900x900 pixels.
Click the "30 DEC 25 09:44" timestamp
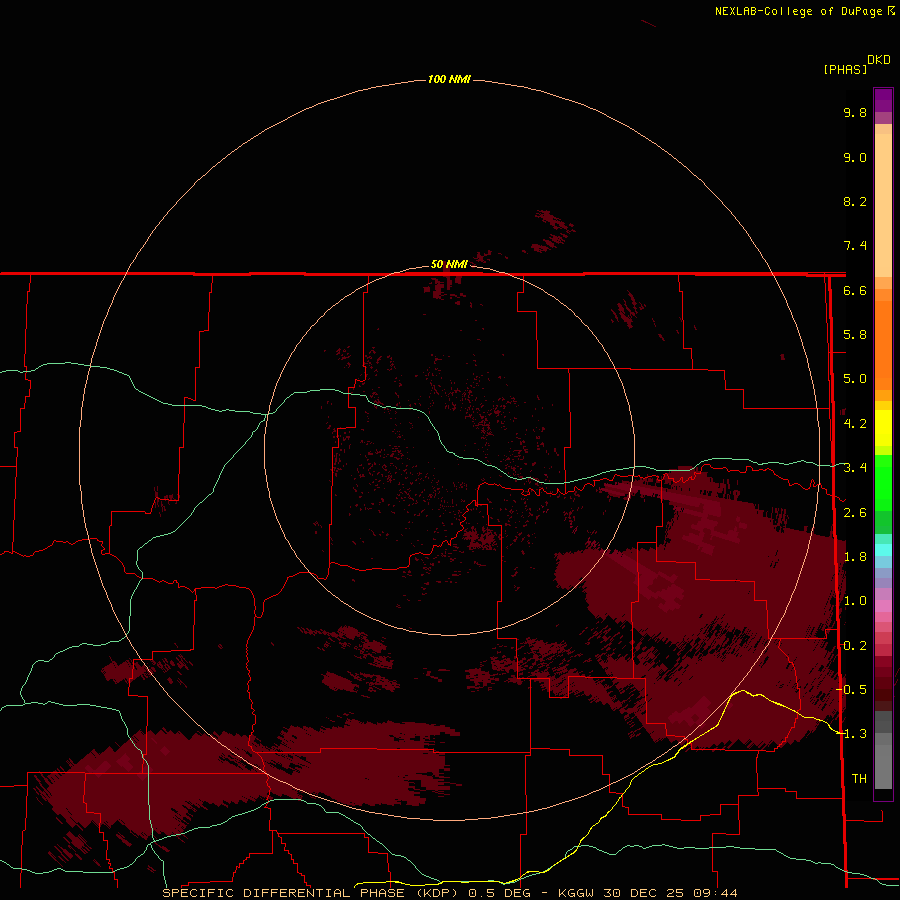coord(669,893)
